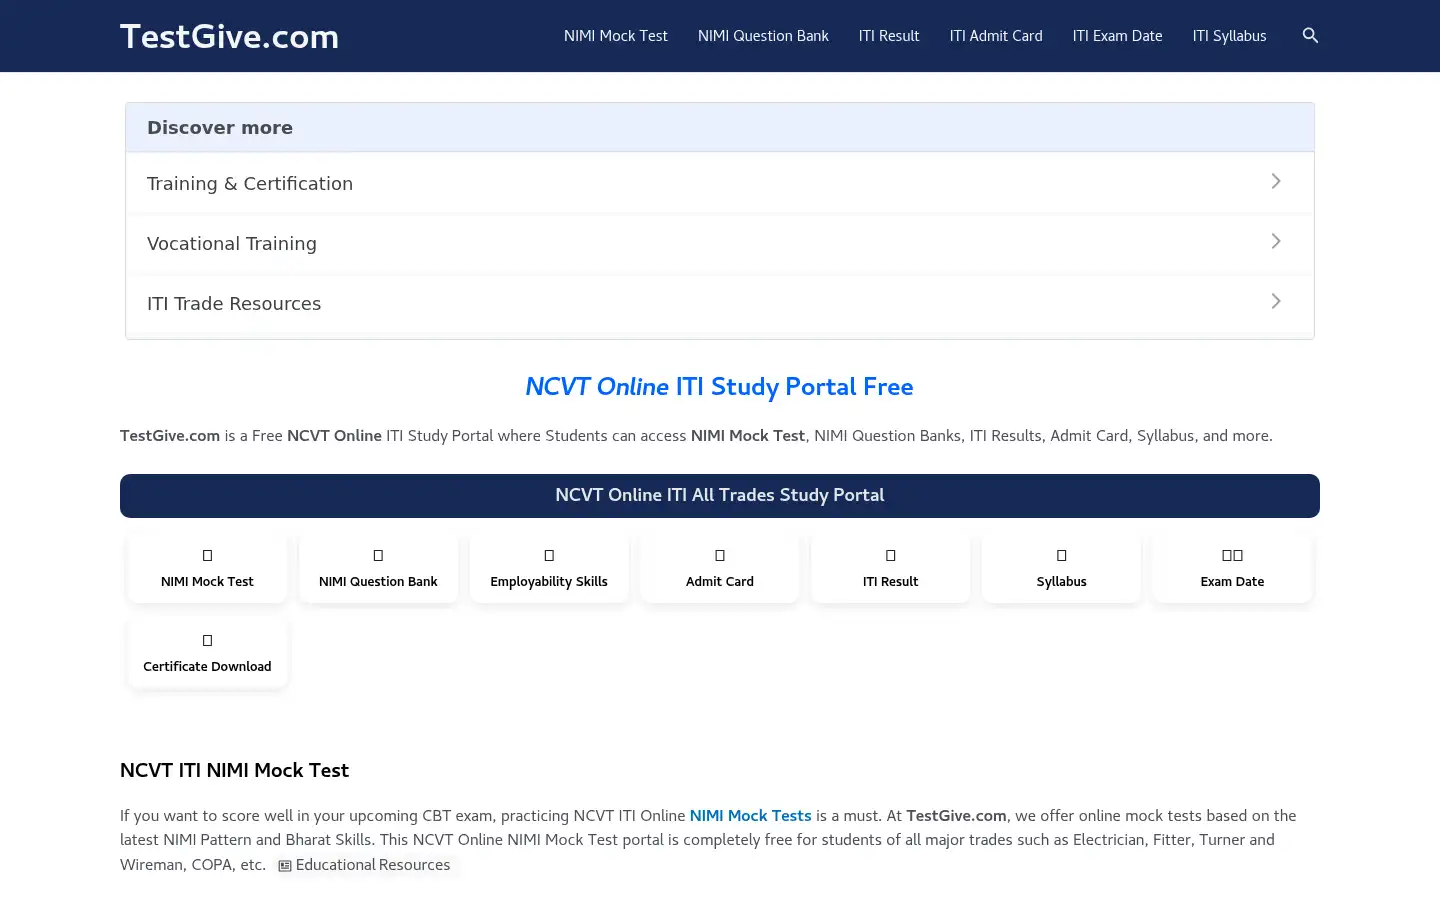Expand Vocational Training chevron

(x=1276, y=241)
